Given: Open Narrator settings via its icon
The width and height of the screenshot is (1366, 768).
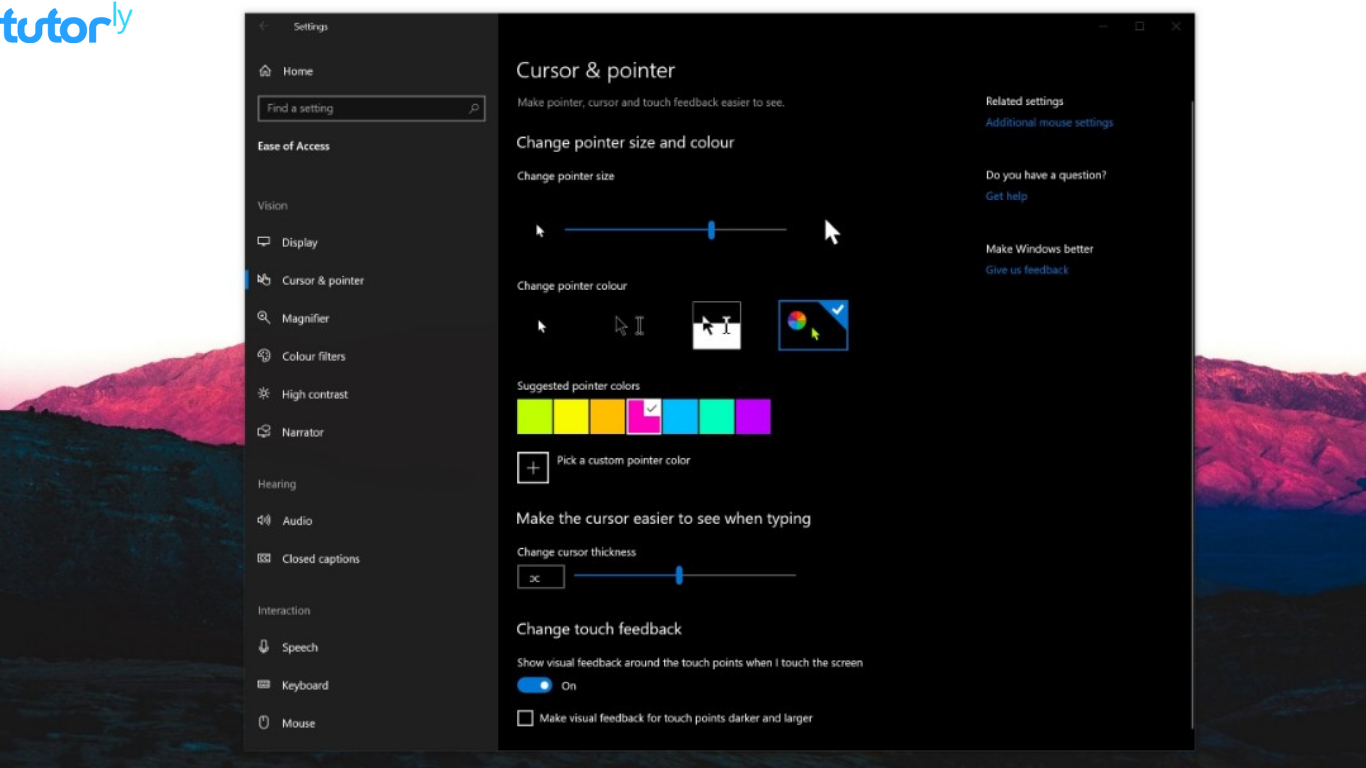Looking at the screenshot, I should click(x=262, y=432).
